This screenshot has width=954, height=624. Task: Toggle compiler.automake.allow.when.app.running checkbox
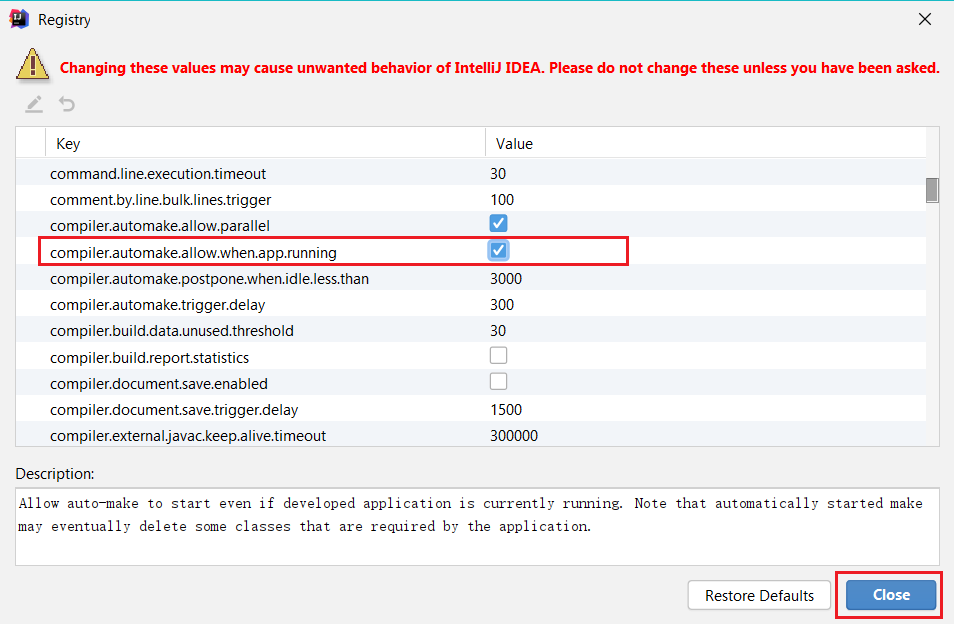pos(498,250)
